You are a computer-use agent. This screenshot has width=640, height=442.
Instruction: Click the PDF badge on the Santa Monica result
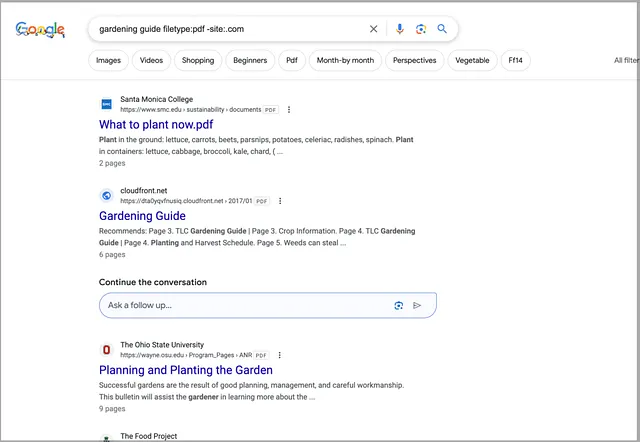coord(270,110)
